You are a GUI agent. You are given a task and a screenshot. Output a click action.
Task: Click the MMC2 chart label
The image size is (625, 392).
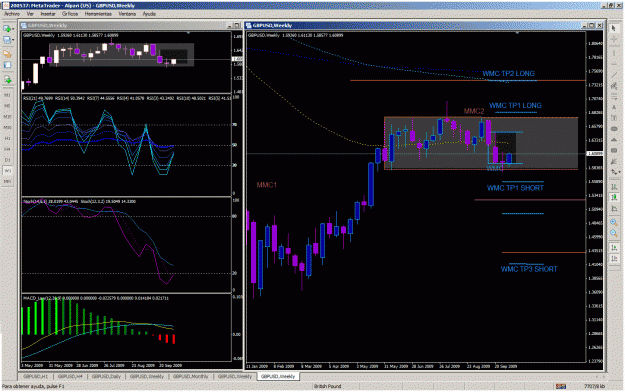(474, 111)
